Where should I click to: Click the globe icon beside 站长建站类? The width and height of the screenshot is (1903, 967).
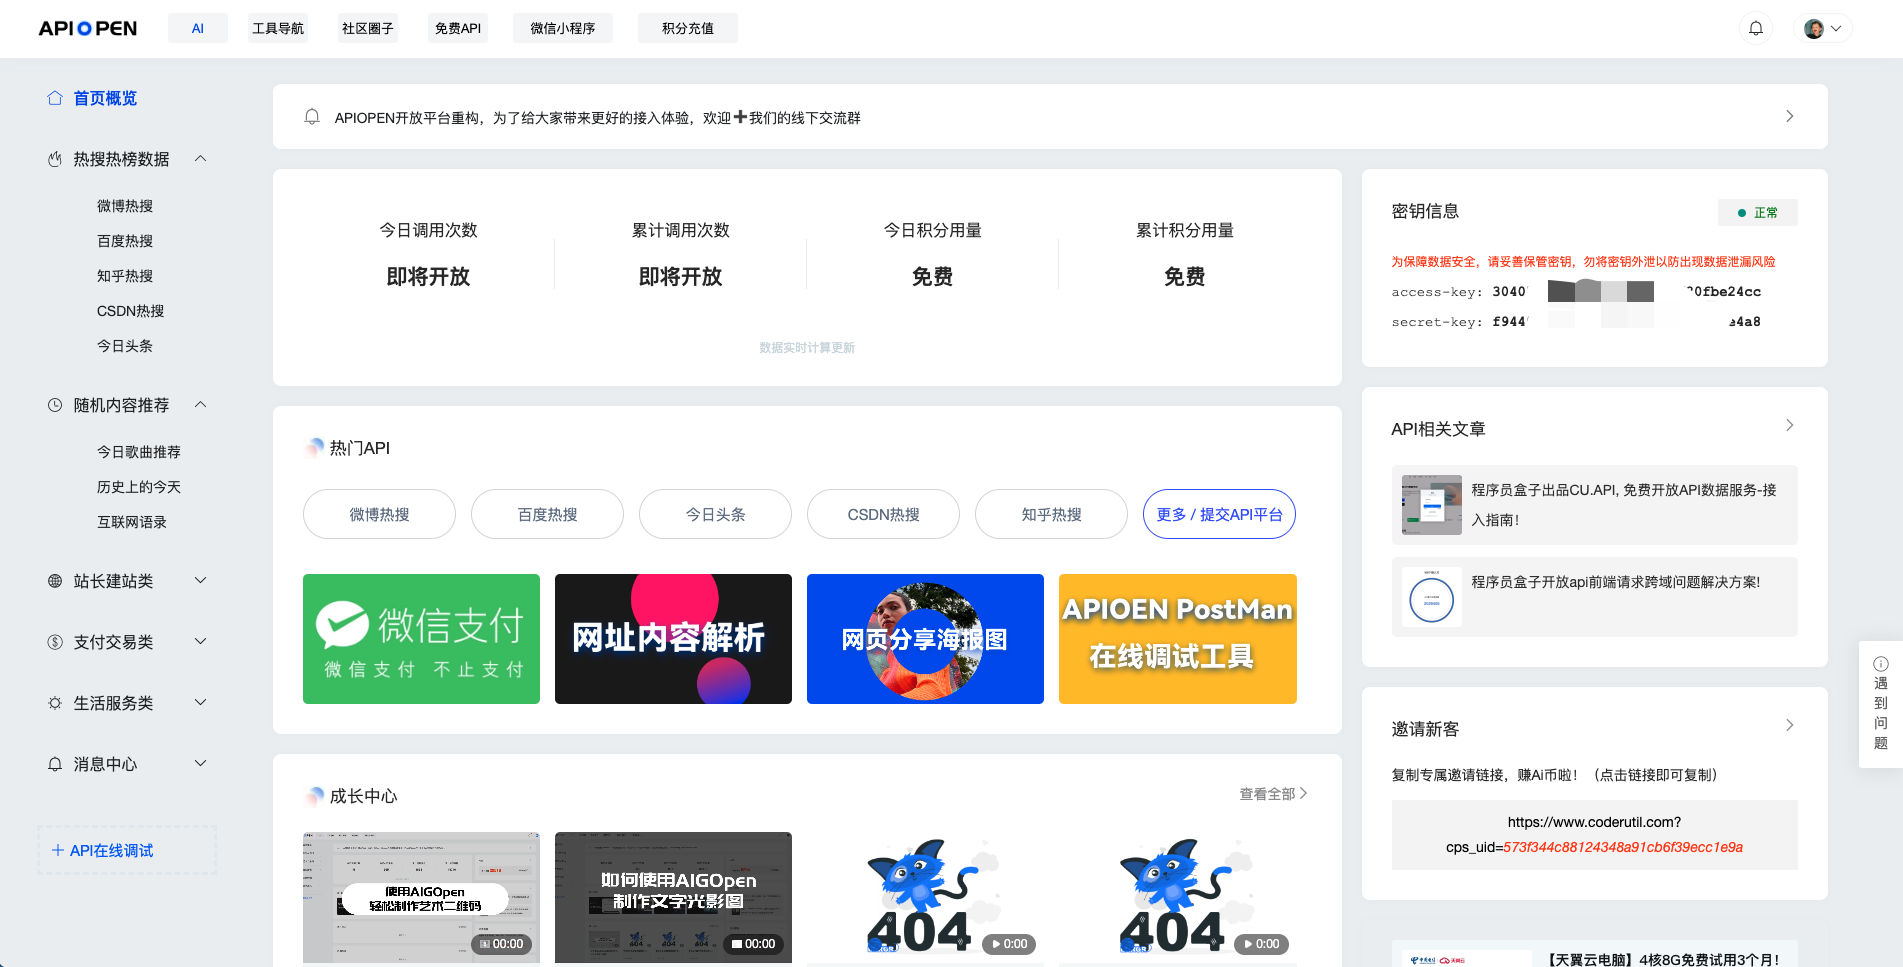pos(55,581)
